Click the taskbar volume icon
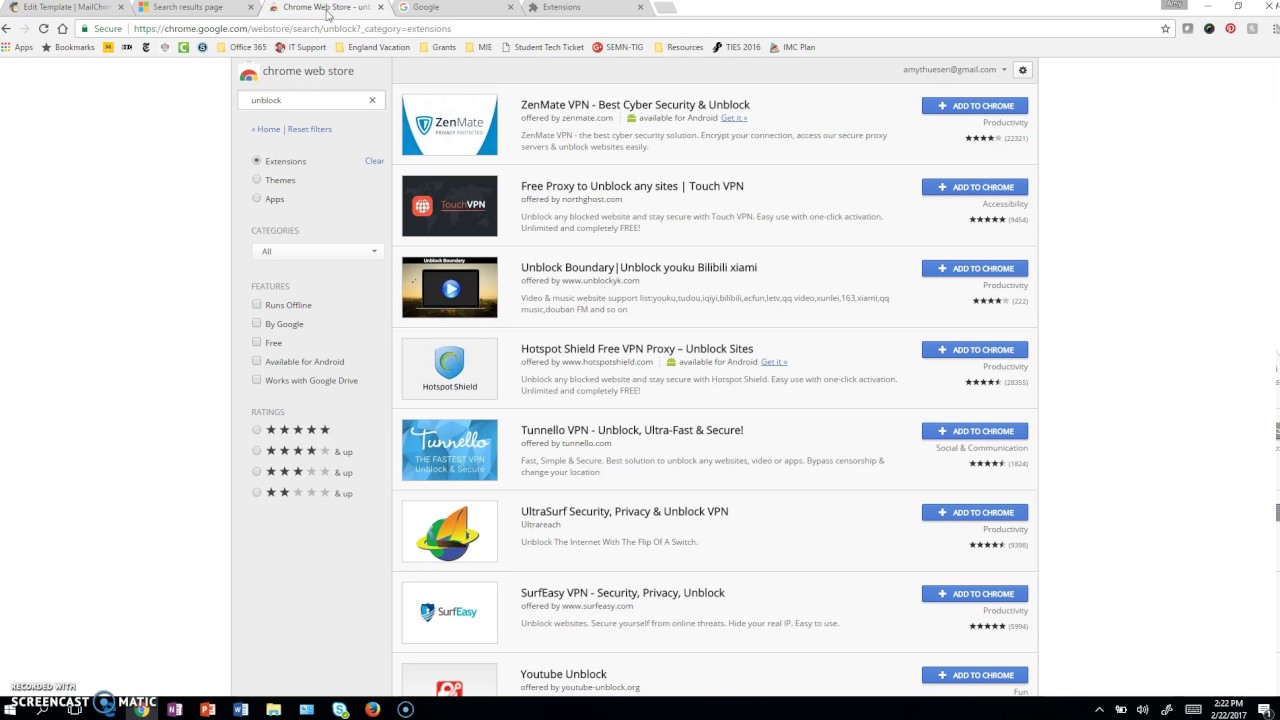The height and width of the screenshot is (720, 1280). point(1142,709)
